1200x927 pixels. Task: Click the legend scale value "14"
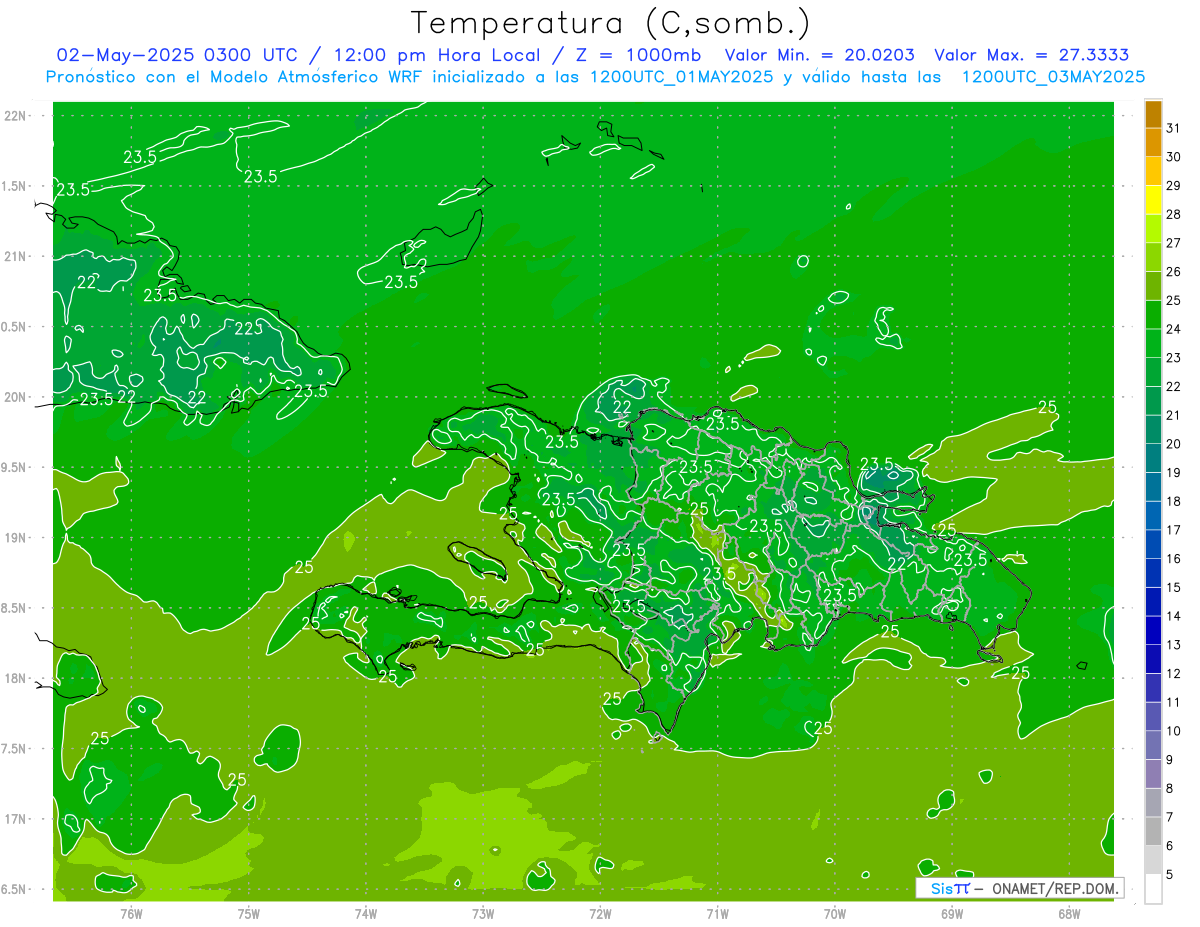pyautogui.click(x=1174, y=616)
